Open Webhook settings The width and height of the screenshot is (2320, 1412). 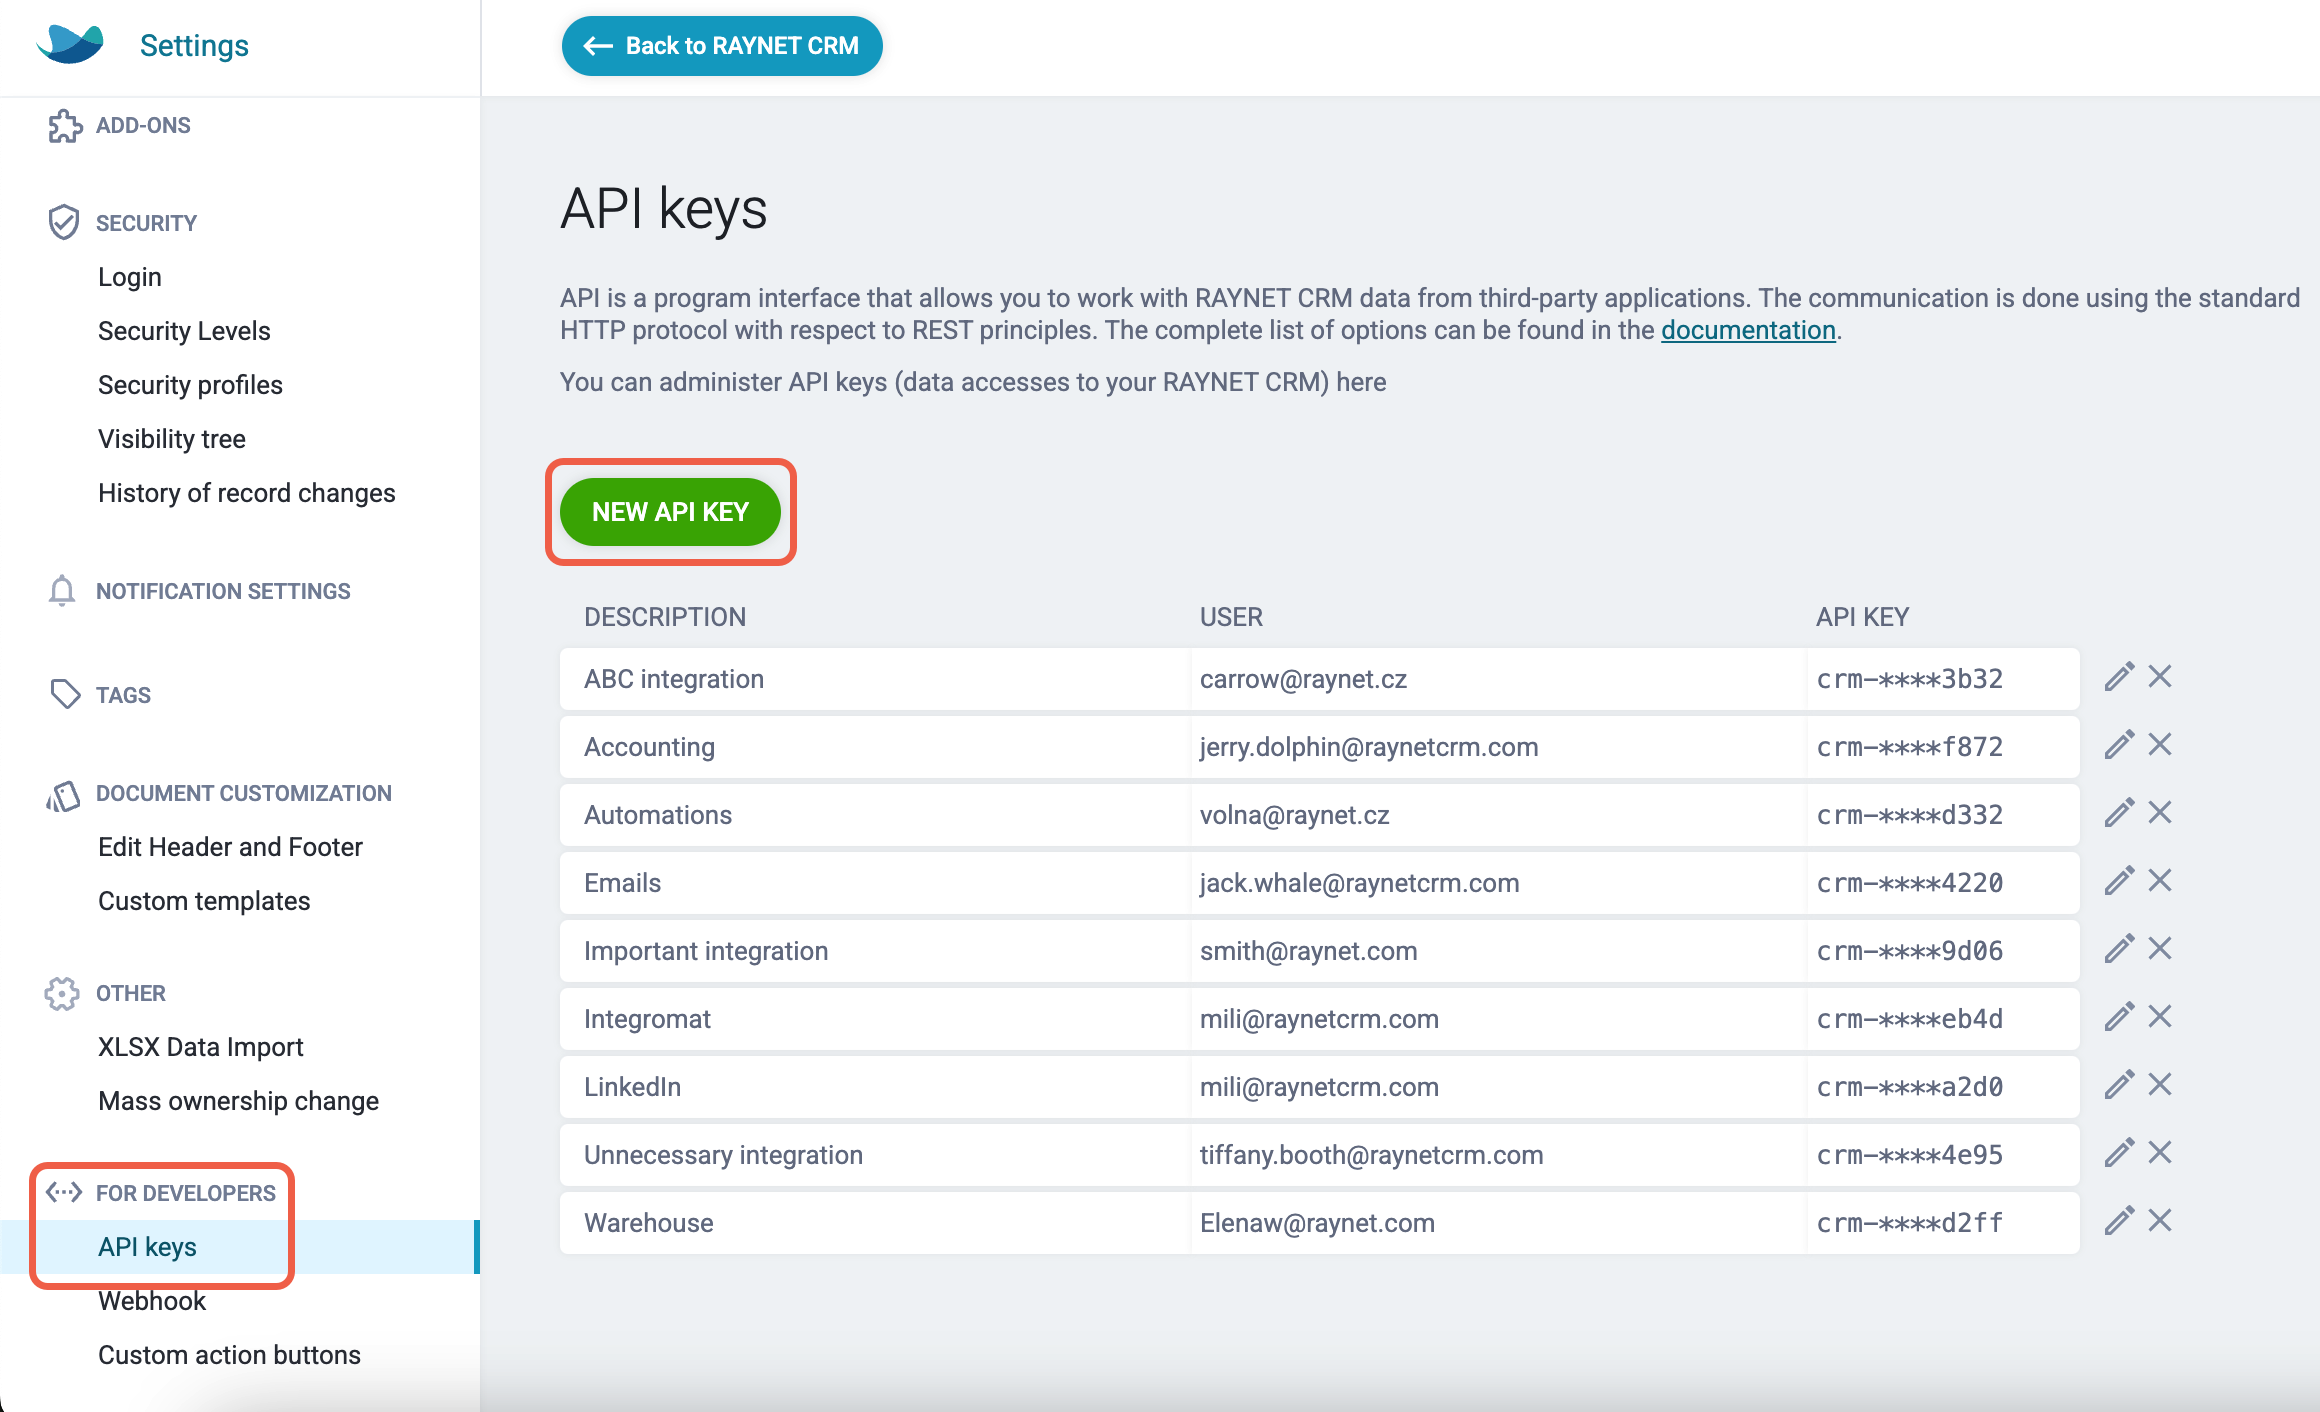(152, 1301)
